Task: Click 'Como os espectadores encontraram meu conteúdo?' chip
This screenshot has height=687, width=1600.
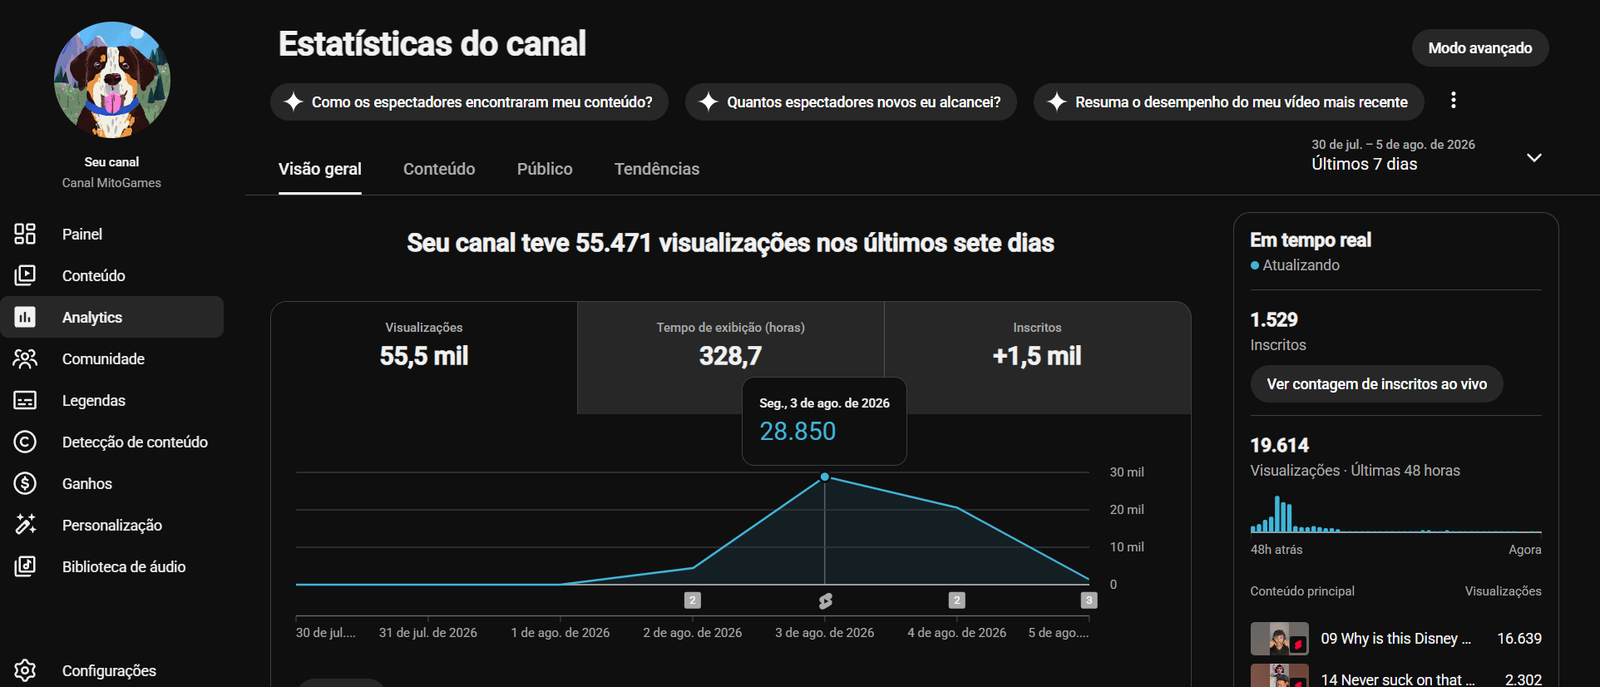Action: point(469,102)
